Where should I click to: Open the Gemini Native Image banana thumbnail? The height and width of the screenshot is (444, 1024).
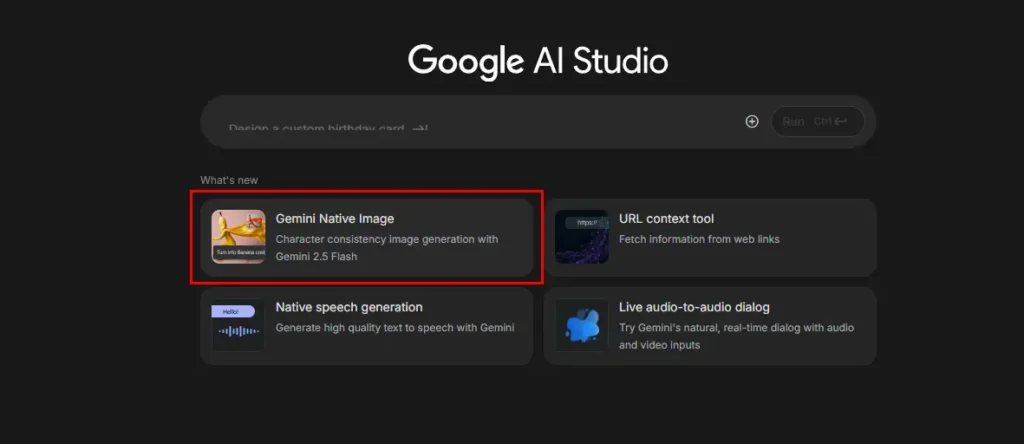click(x=238, y=236)
